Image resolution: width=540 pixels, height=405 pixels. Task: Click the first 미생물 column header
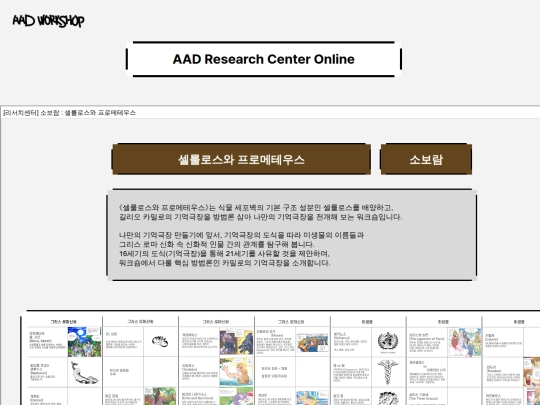click(x=367, y=322)
